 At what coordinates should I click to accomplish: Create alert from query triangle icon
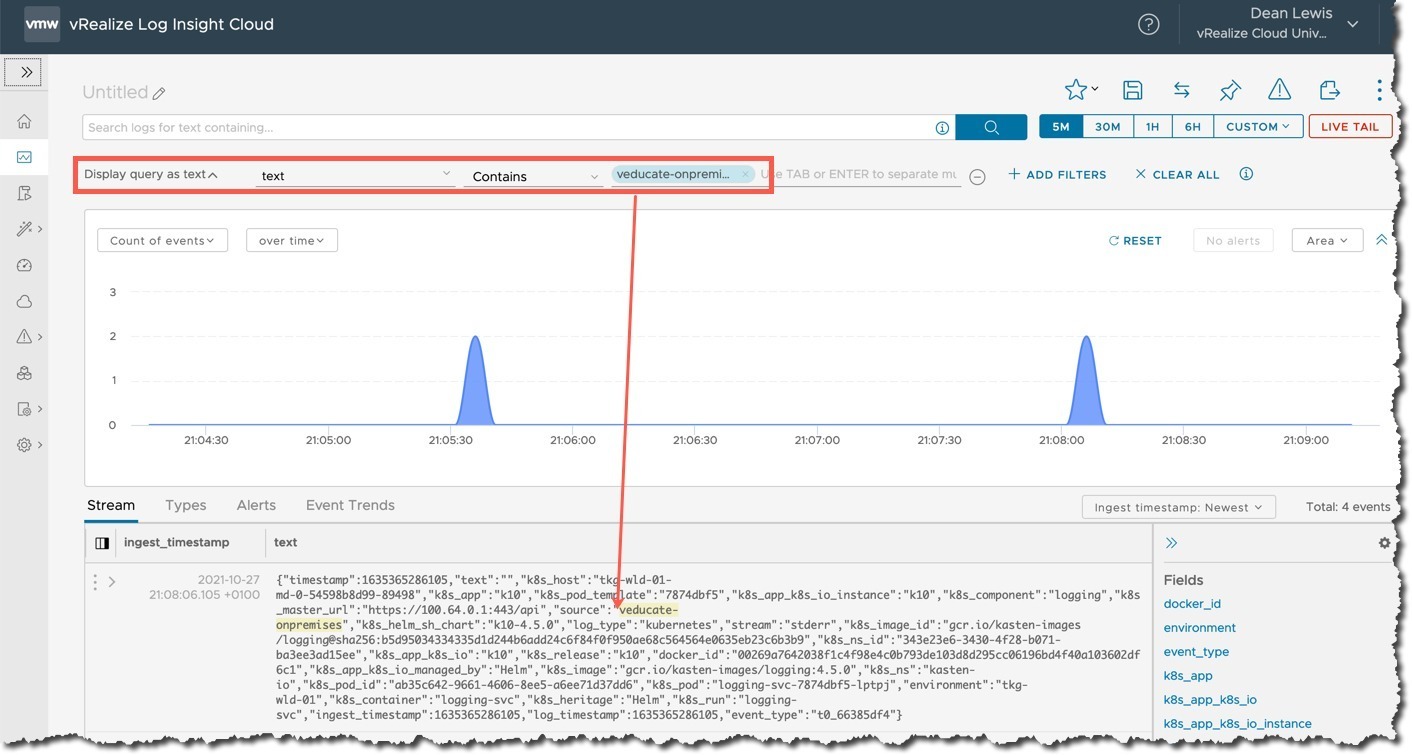(1279, 90)
